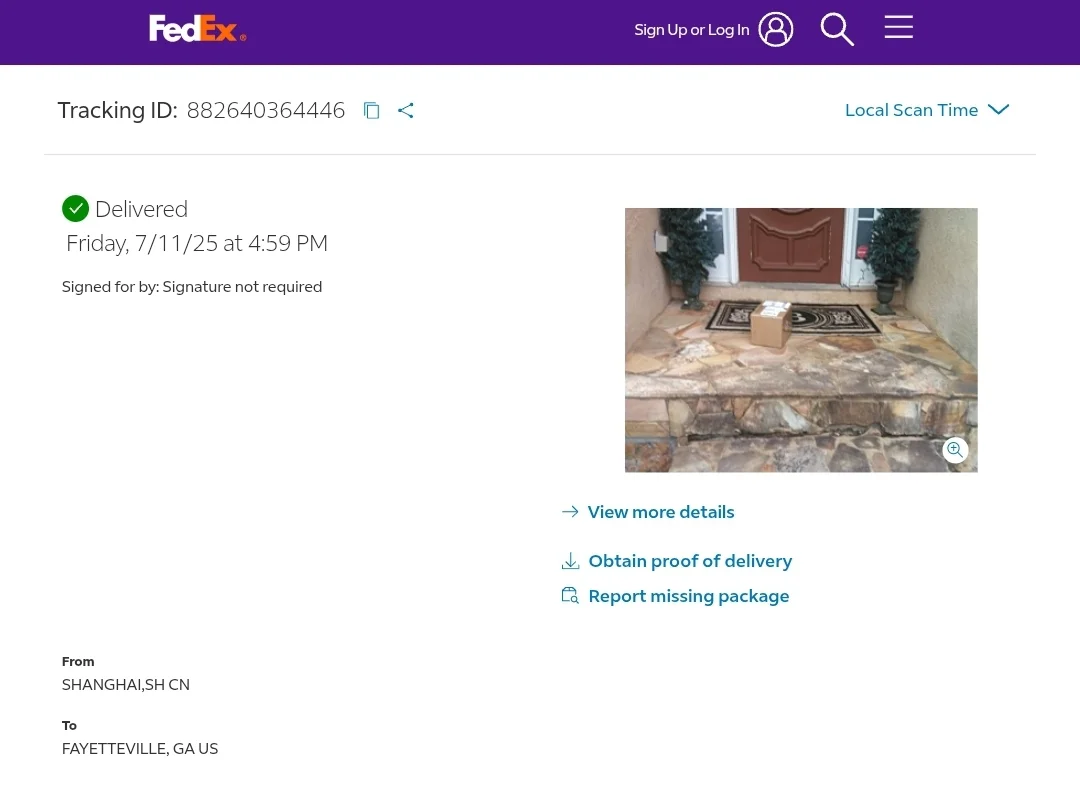
Task: Open search with the magnifying glass icon
Action: 837,29
